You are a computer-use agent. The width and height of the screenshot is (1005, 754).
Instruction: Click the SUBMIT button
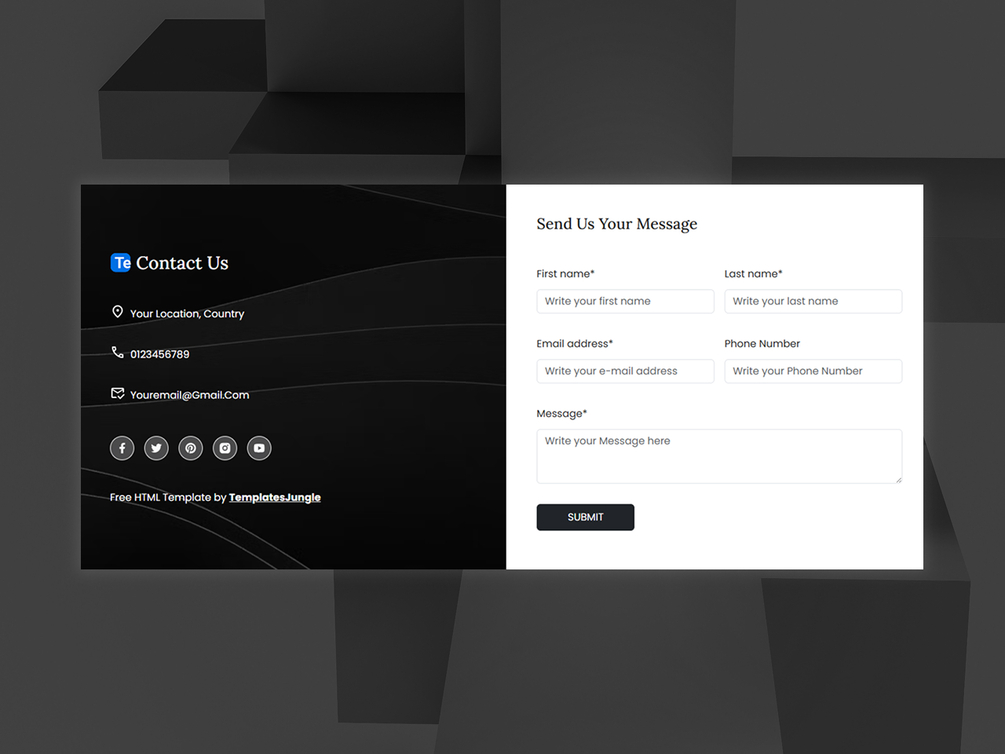click(585, 517)
